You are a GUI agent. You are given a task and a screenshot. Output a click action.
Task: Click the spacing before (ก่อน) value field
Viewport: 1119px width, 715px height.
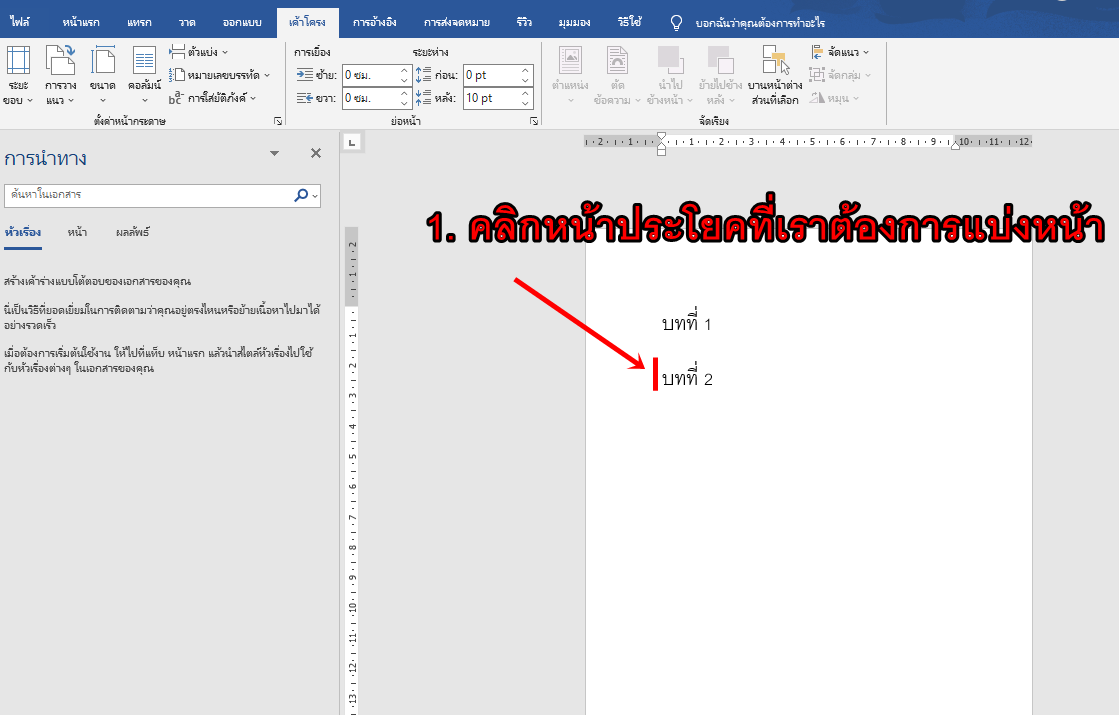click(491, 75)
